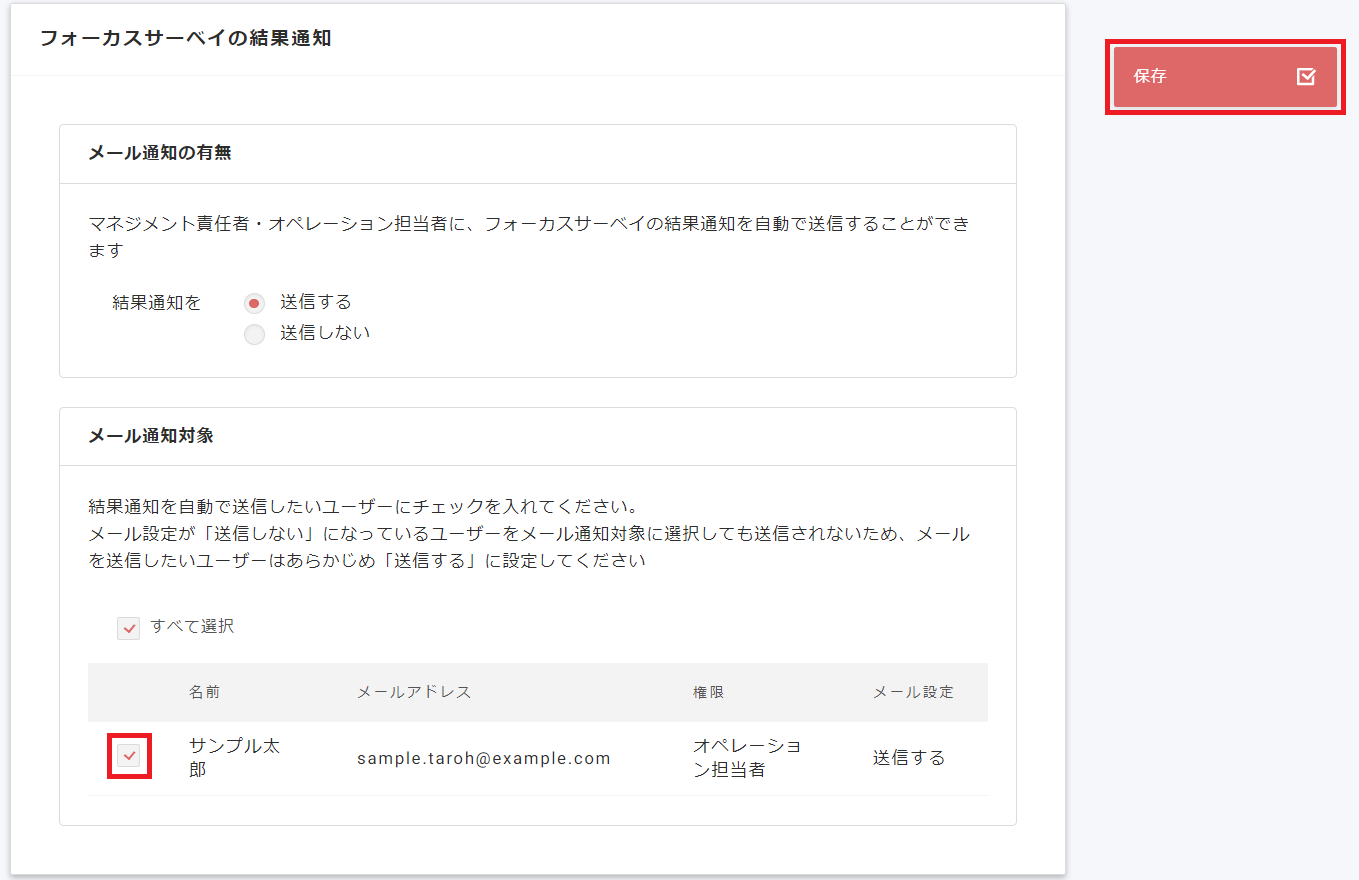Toggle the すべて選択 select-all checkbox
The image size is (1359, 880).
128,627
